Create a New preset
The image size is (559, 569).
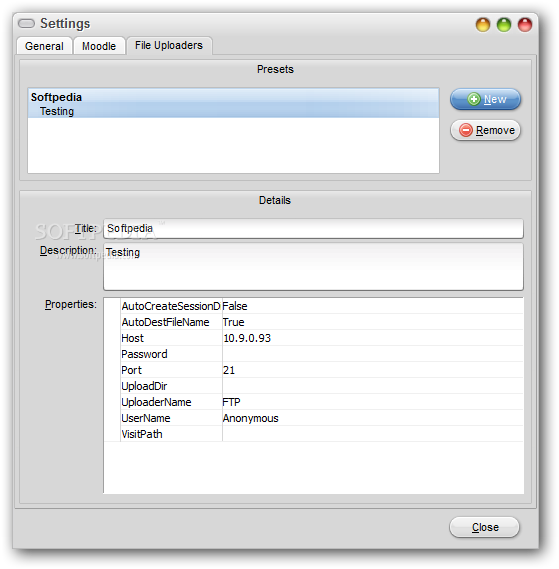(485, 99)
